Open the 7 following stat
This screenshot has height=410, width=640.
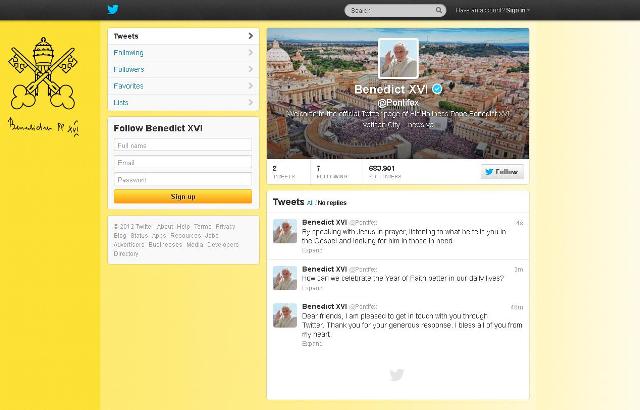(332, 172)
